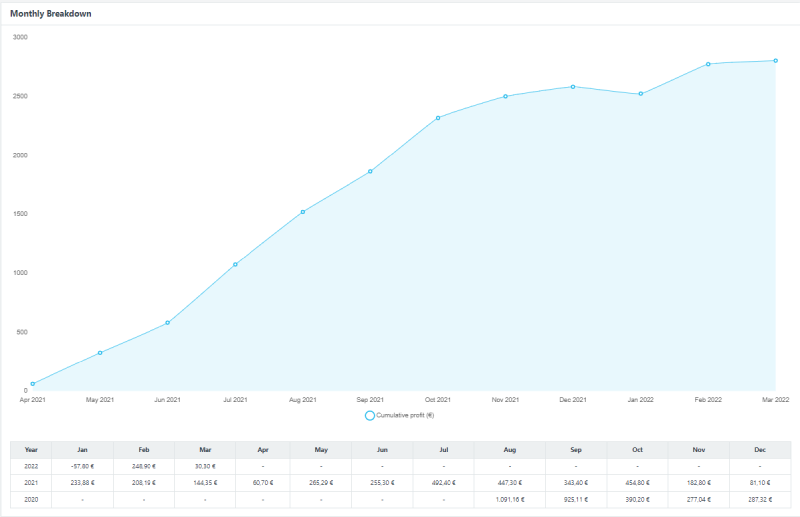Image resolution: width=800 pixels, height=517 pixels.
Task: Click the May 2021 chart data point
Action: tap(100, 353)
